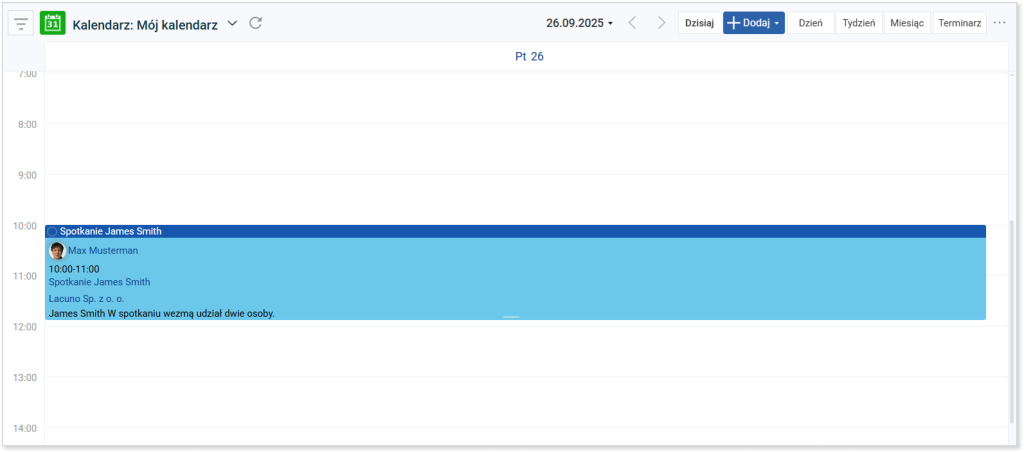Viewport: 1024px width, 453px height.
Task: Click the Pt 26 day header
Action: click(529, 57)
